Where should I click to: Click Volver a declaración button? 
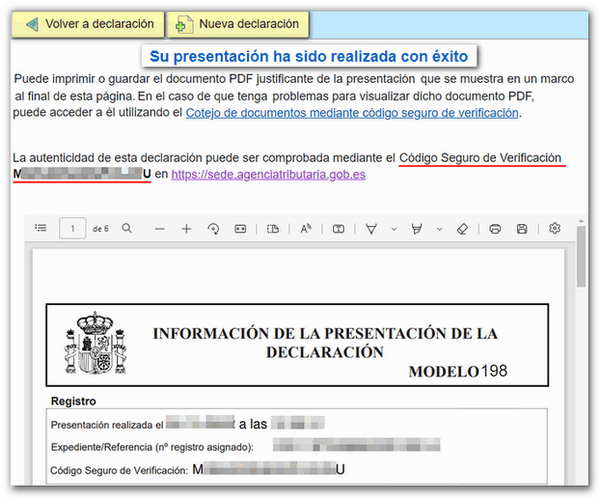[88, 23]
